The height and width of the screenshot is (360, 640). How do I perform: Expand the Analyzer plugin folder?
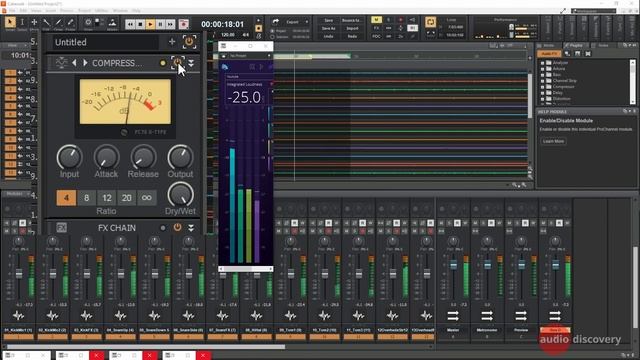pyautogui.click(x=542, y=63)
